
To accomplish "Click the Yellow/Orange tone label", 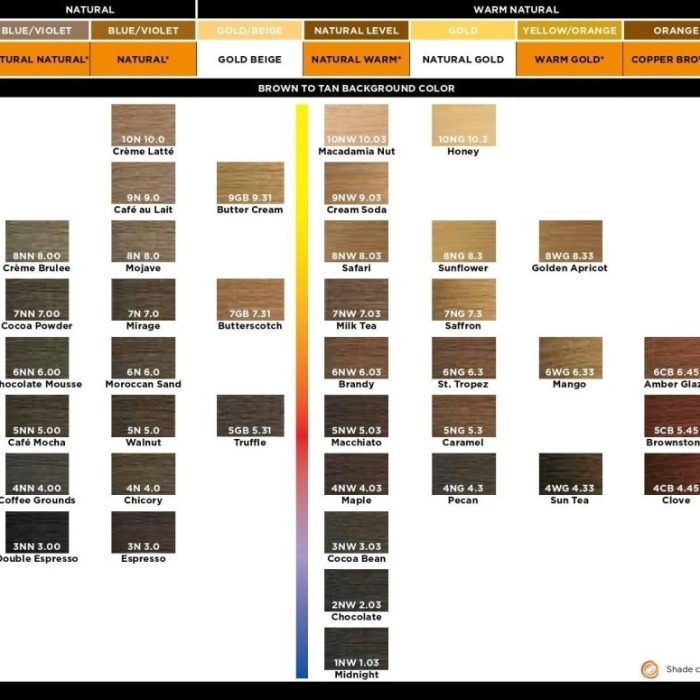I will [x=569, y=30].
